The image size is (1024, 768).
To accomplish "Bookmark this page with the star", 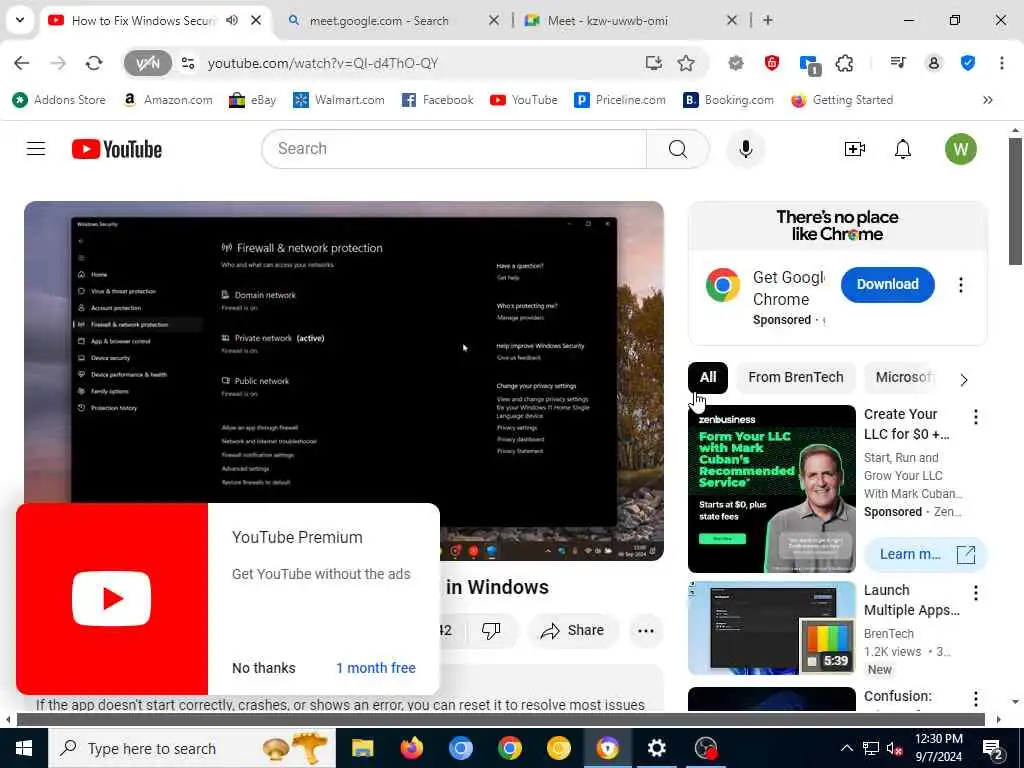I will tap(686, 63).
